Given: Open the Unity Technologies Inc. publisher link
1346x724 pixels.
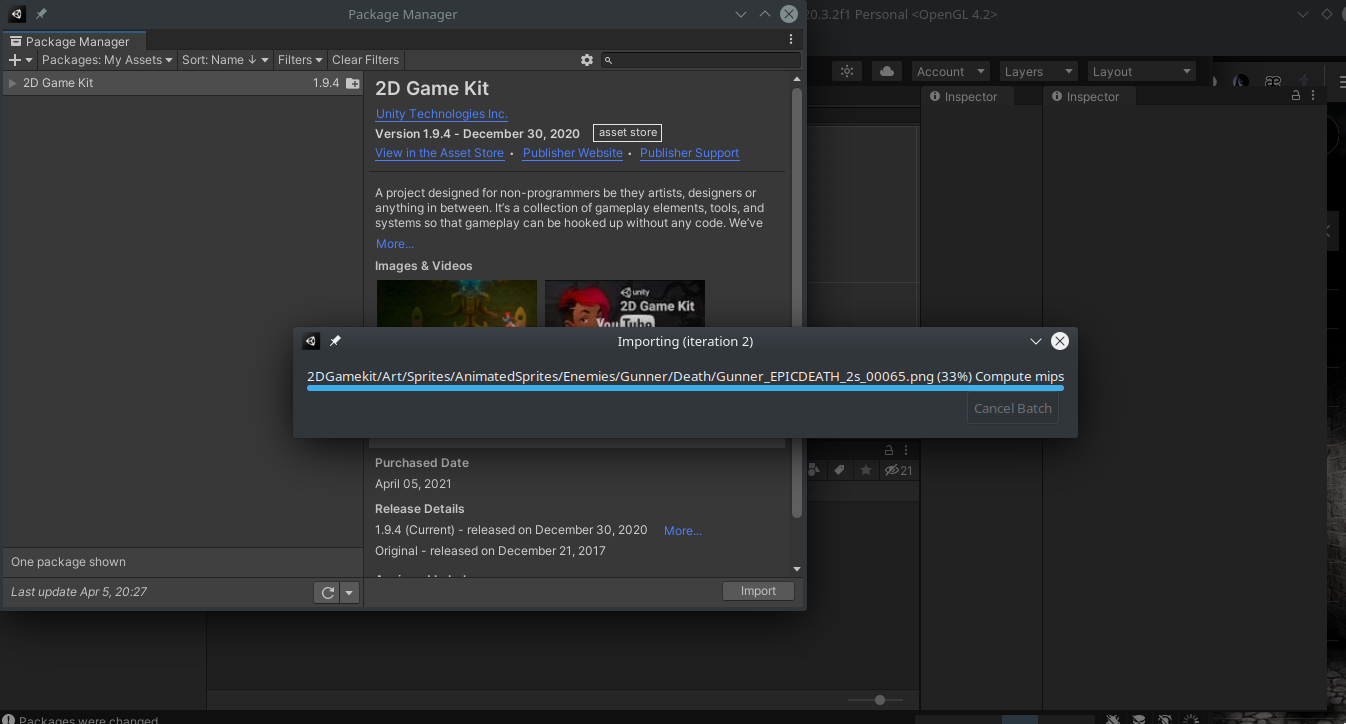Looking at the screenshot, I should tap(441, 114).
